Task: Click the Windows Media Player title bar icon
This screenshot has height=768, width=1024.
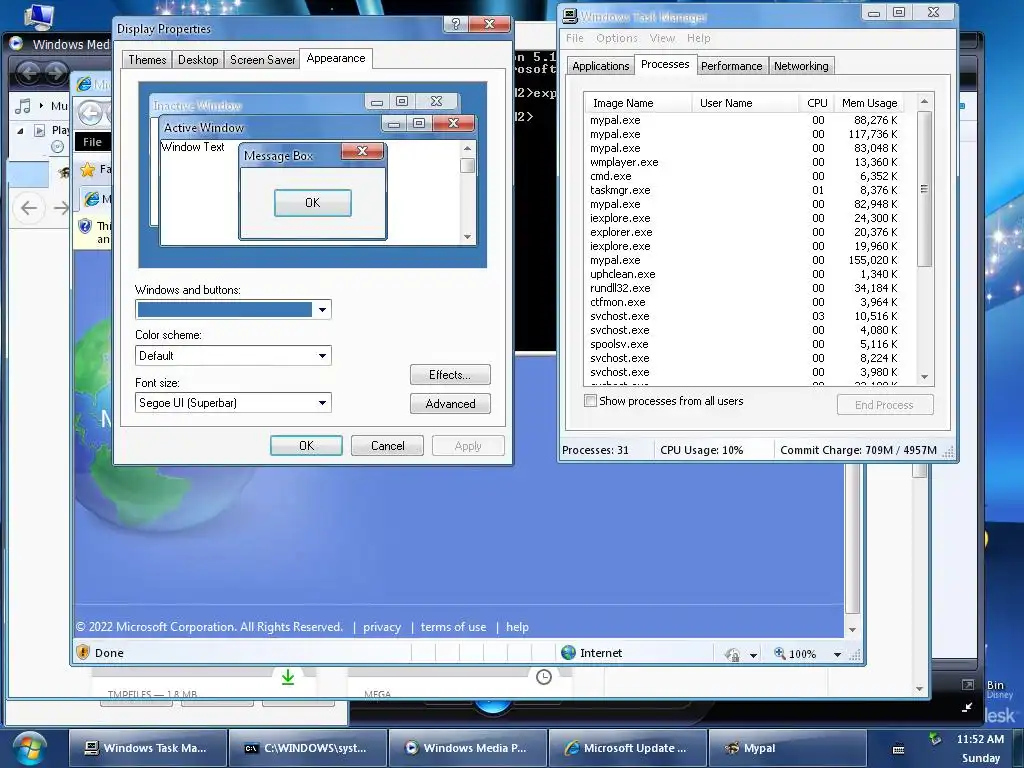Action: [16, 44]
